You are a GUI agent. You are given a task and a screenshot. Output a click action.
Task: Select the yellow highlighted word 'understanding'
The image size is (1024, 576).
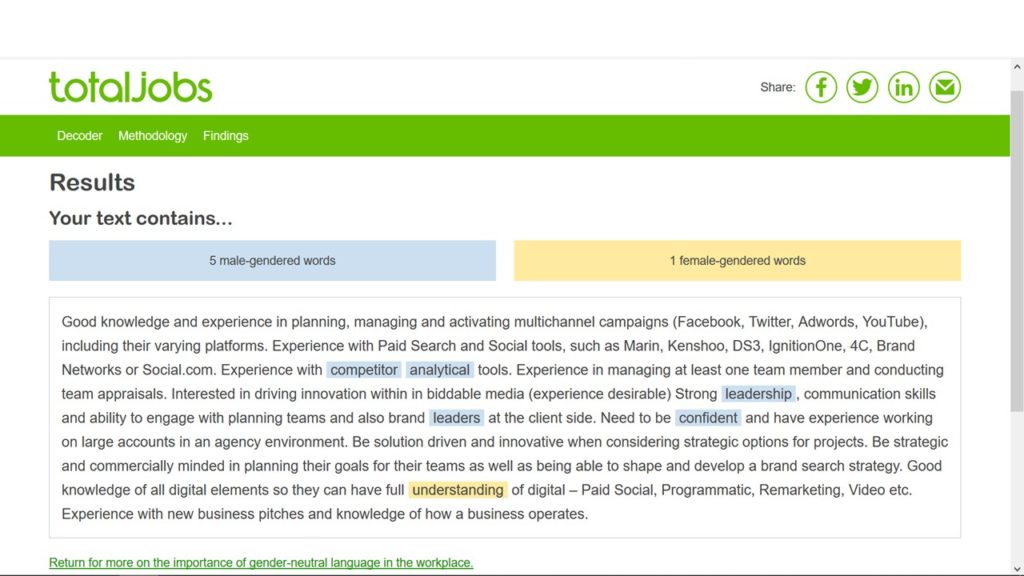pos(458,490)
